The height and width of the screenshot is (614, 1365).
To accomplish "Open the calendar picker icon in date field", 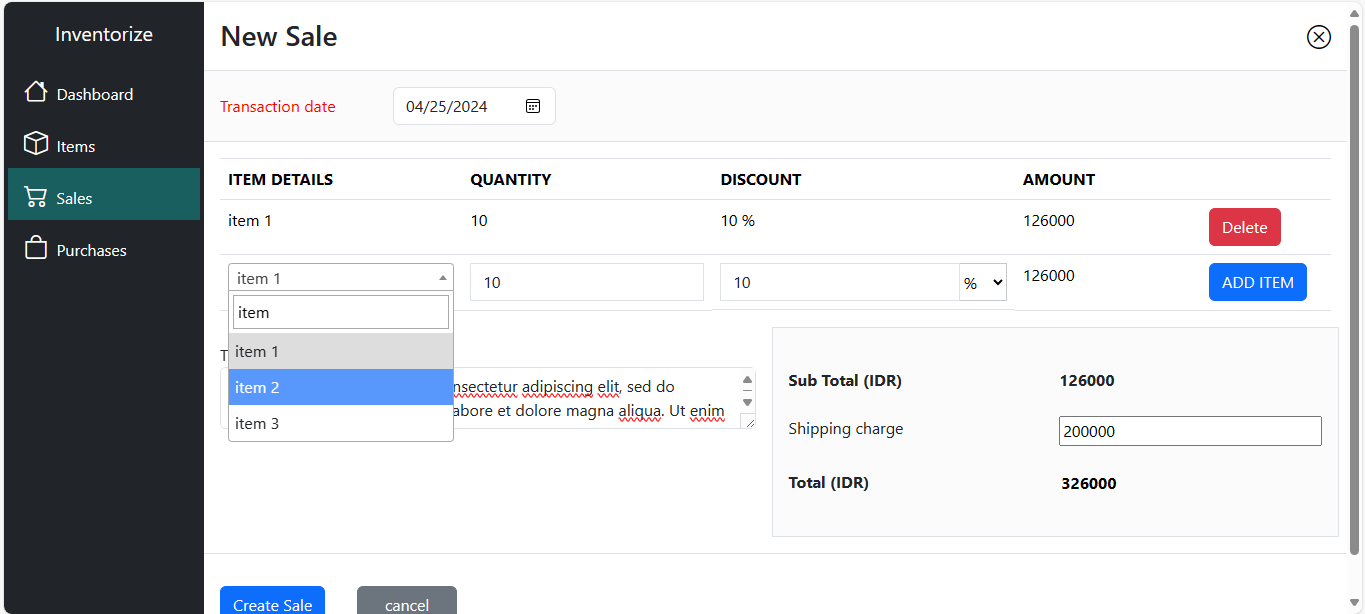I will [x=533, y=106].
